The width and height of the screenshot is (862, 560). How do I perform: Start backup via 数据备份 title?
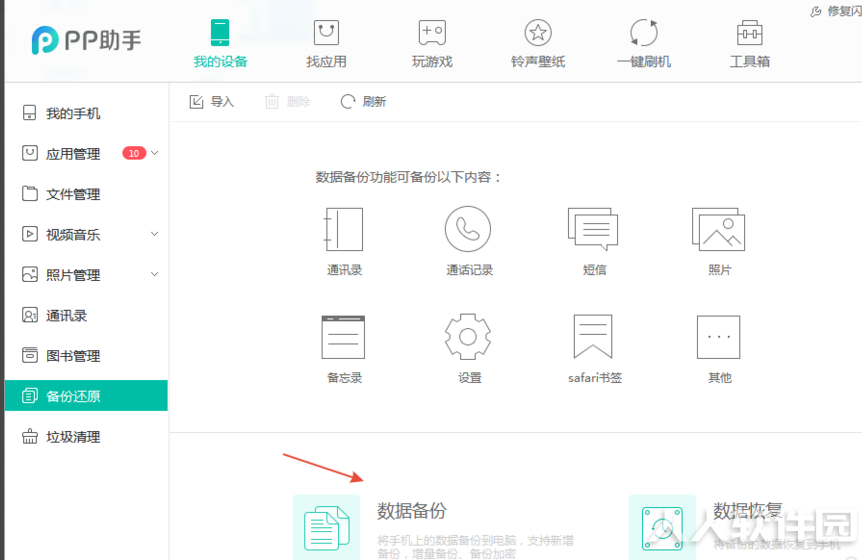click(x=412, y=511)
